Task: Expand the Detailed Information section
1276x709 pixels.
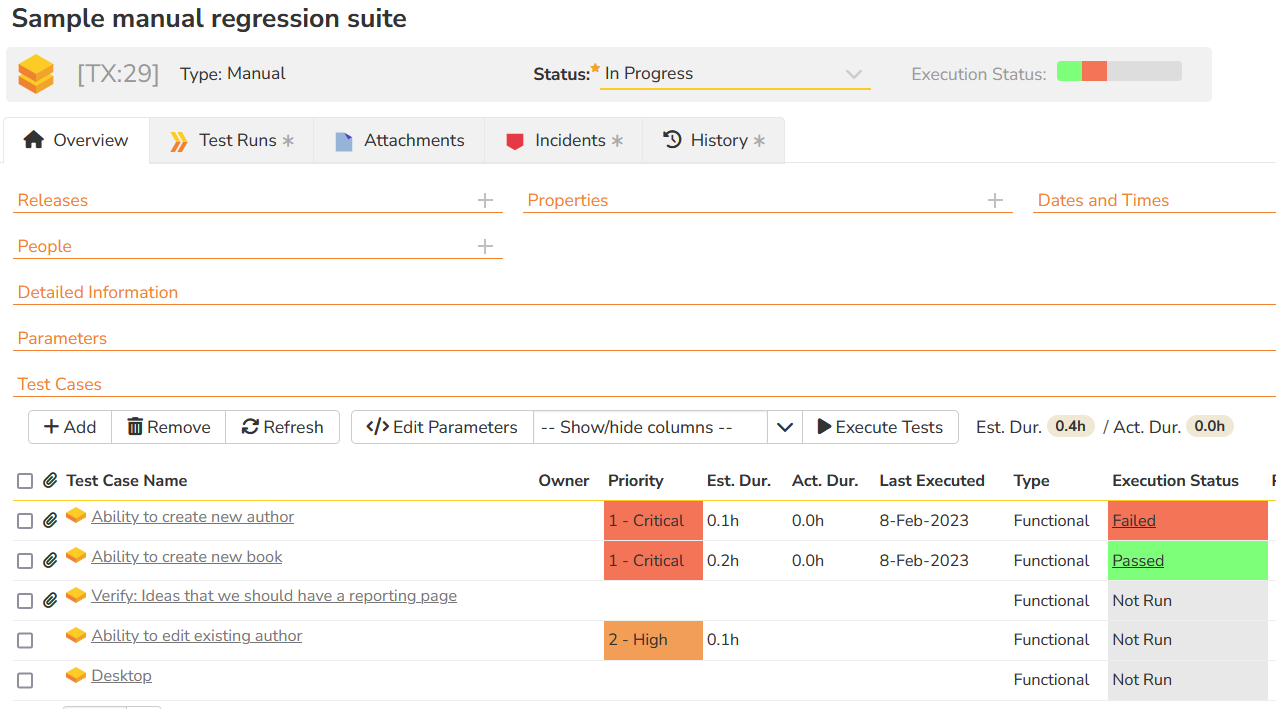Action: tap(98, 293)
